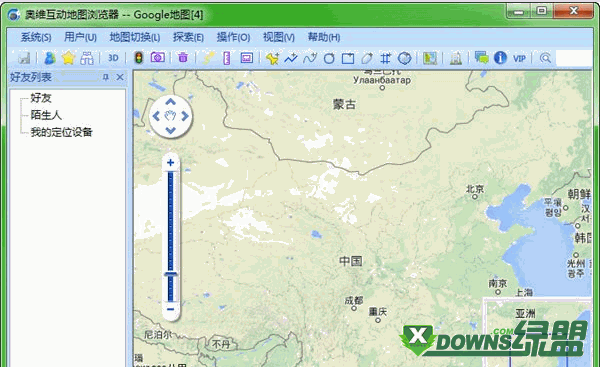Open the 探索(E) menu
The width and height of the screenshot is (600, 367).
click(188, 37)
